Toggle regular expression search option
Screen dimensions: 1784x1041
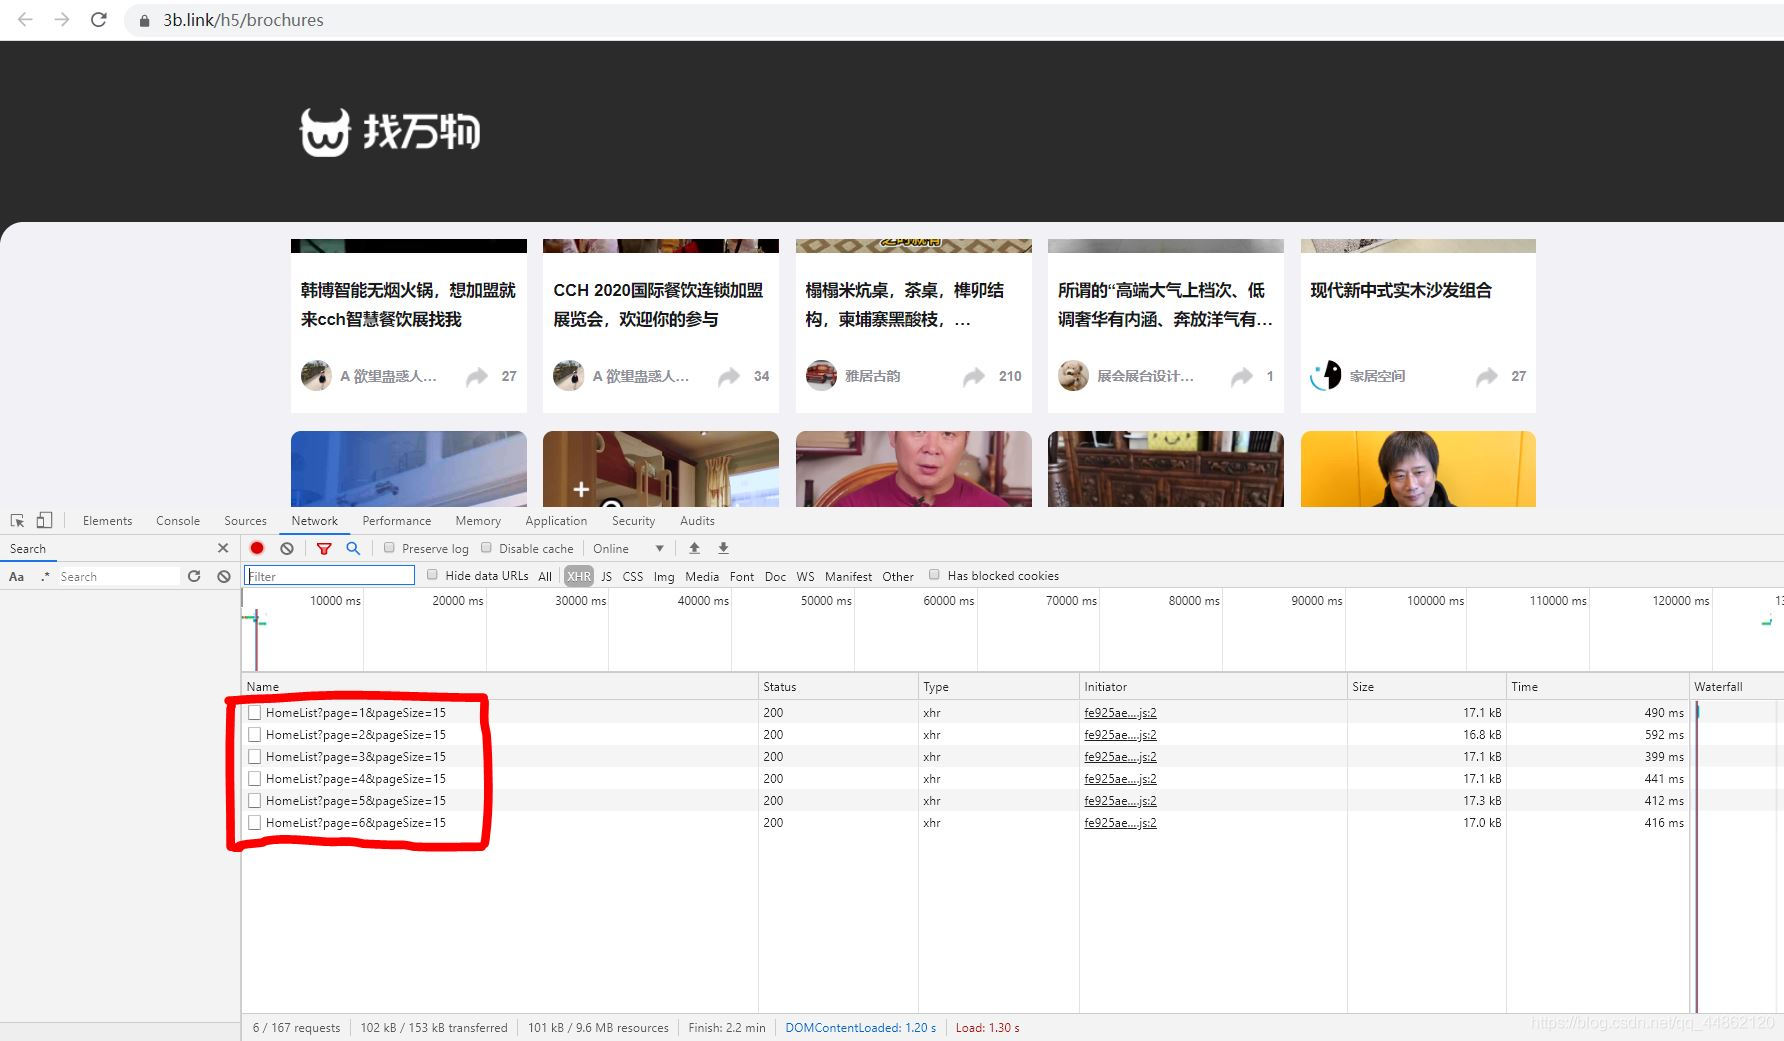45,577
